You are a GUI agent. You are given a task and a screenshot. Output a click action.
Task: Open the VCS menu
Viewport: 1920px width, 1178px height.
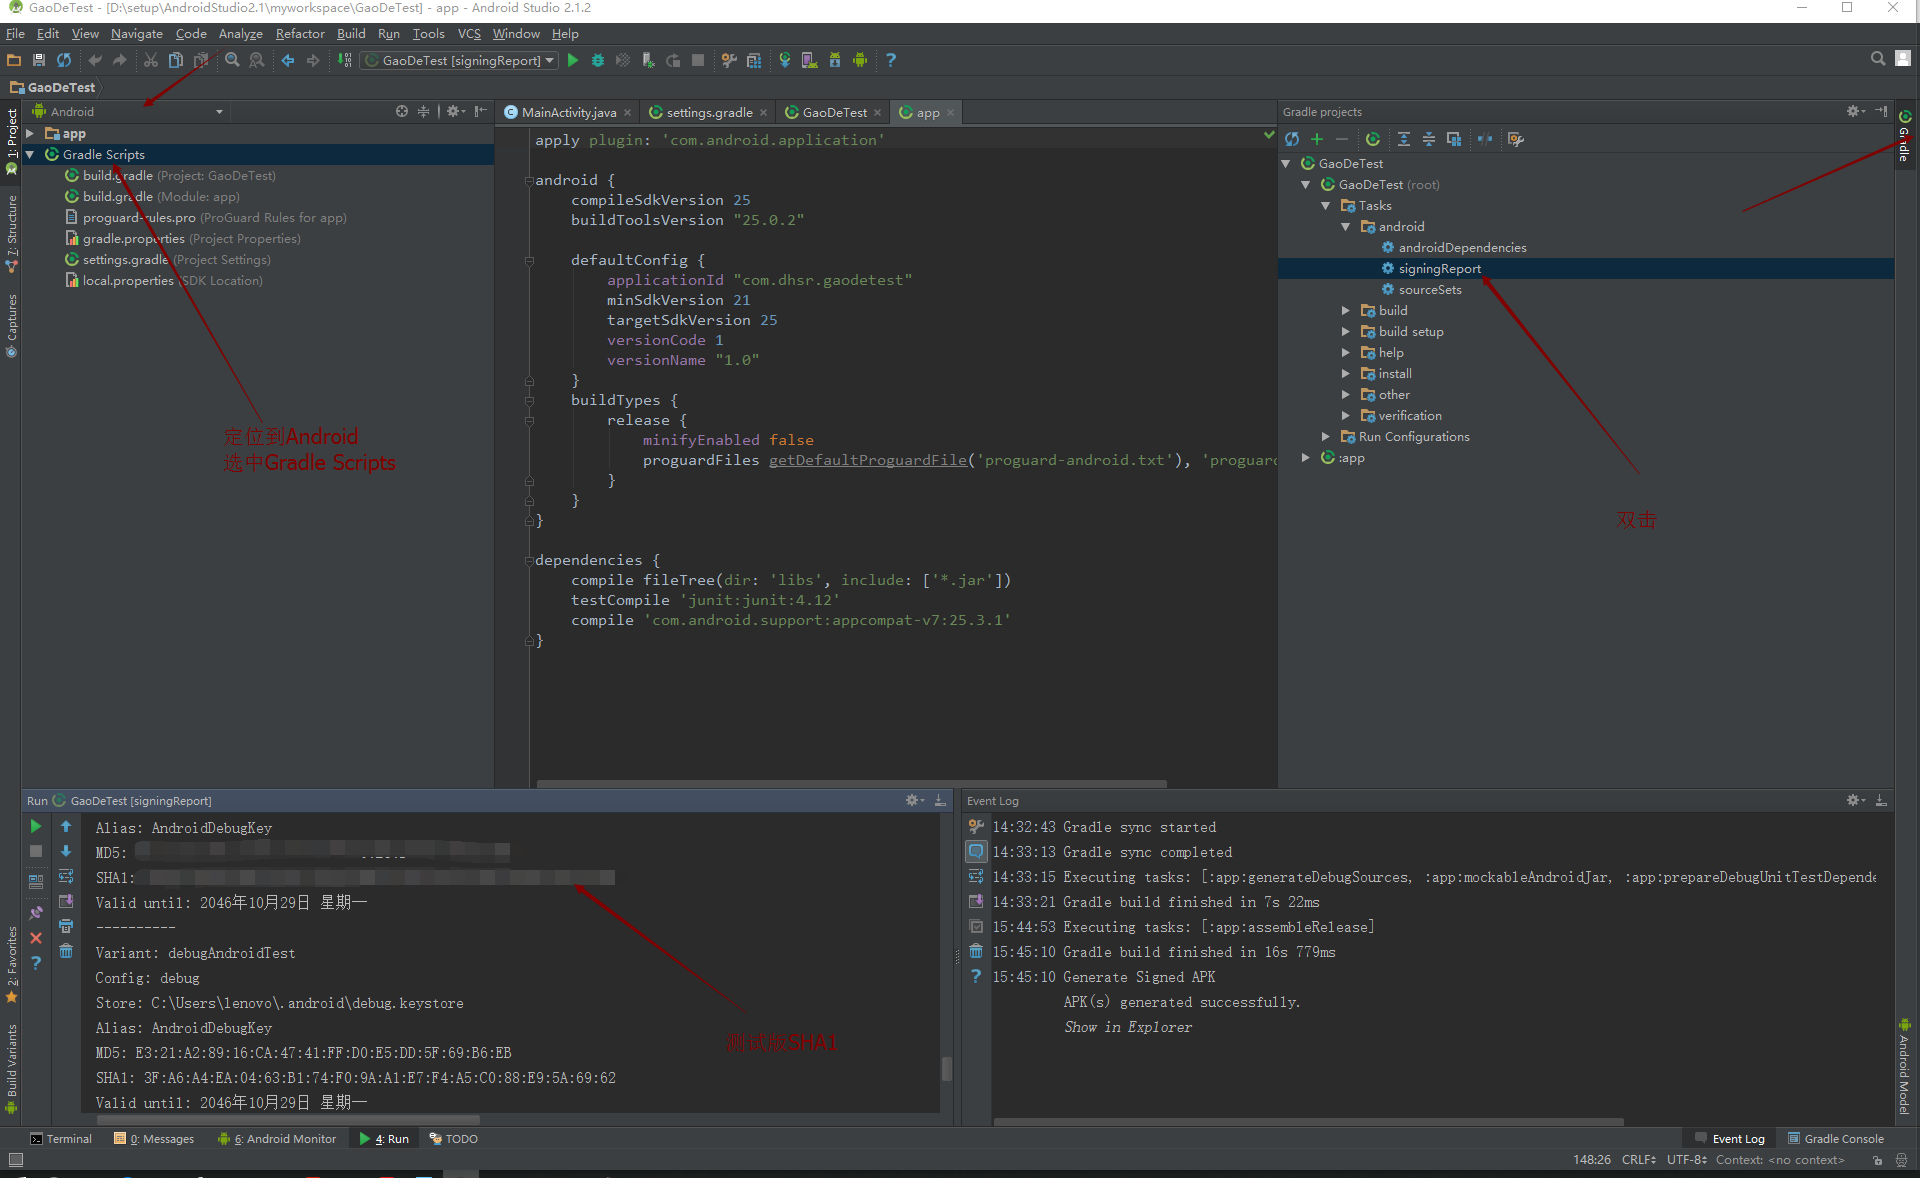pyautogui.click(x=469, y=33)
